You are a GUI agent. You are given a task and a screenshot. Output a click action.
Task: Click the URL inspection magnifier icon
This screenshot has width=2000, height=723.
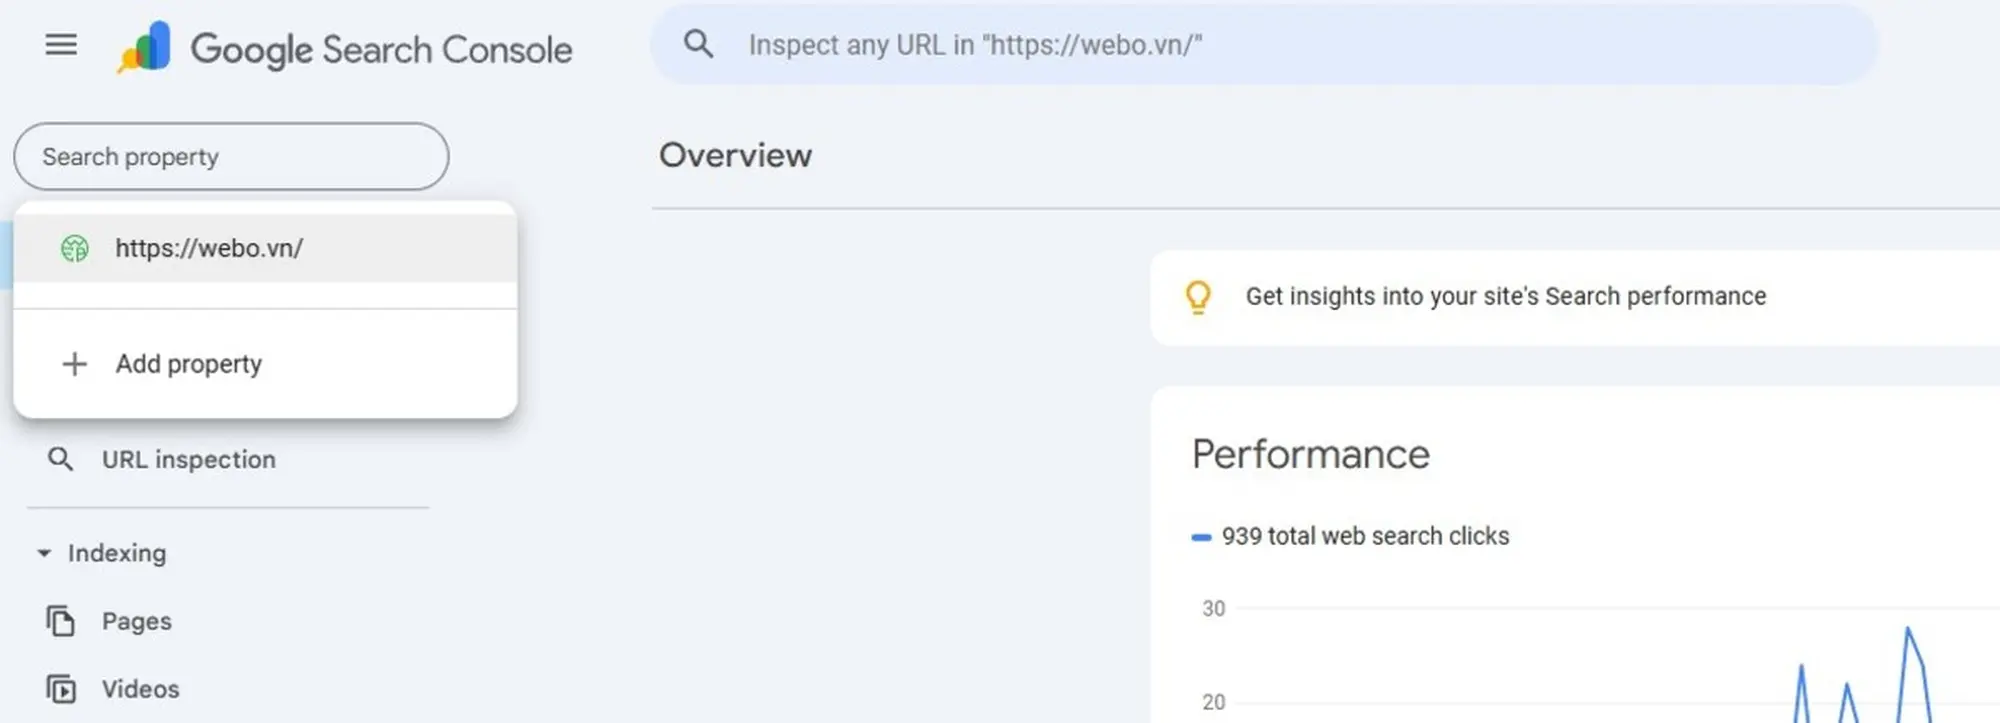(61, 459)
